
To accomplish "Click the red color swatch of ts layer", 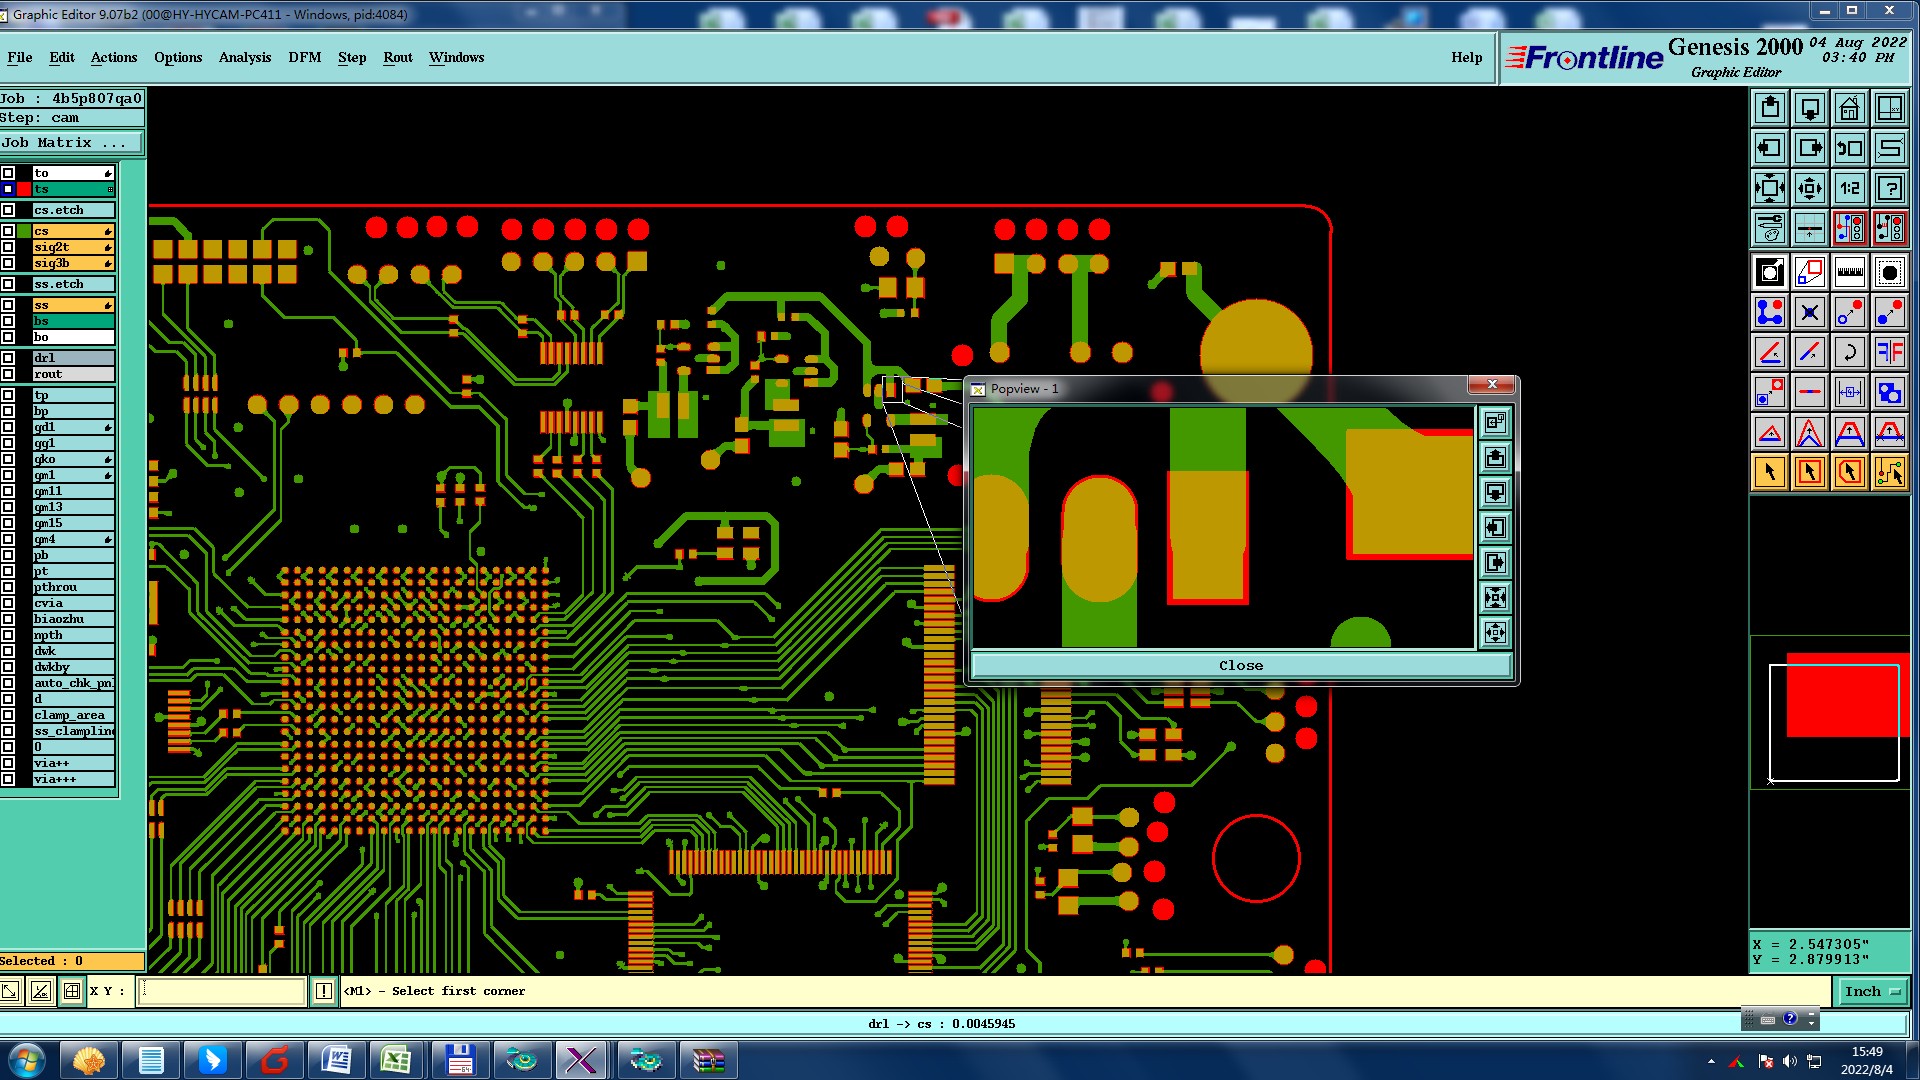I will point(24,189).
